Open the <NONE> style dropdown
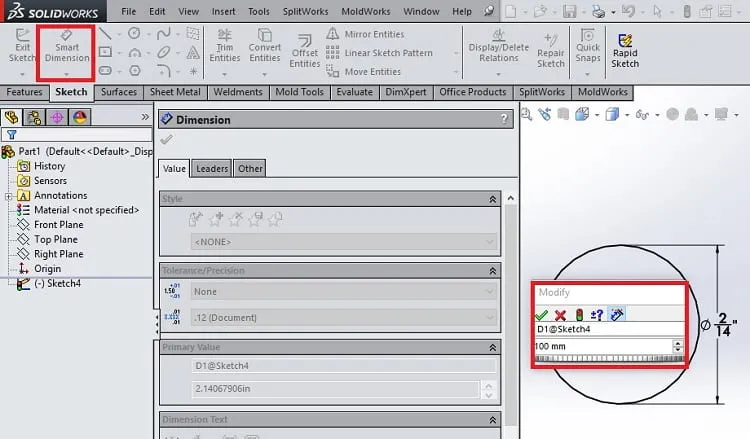The height and width of the screenshot is (439, 750). pyautogui.click(x=343, y=242)
